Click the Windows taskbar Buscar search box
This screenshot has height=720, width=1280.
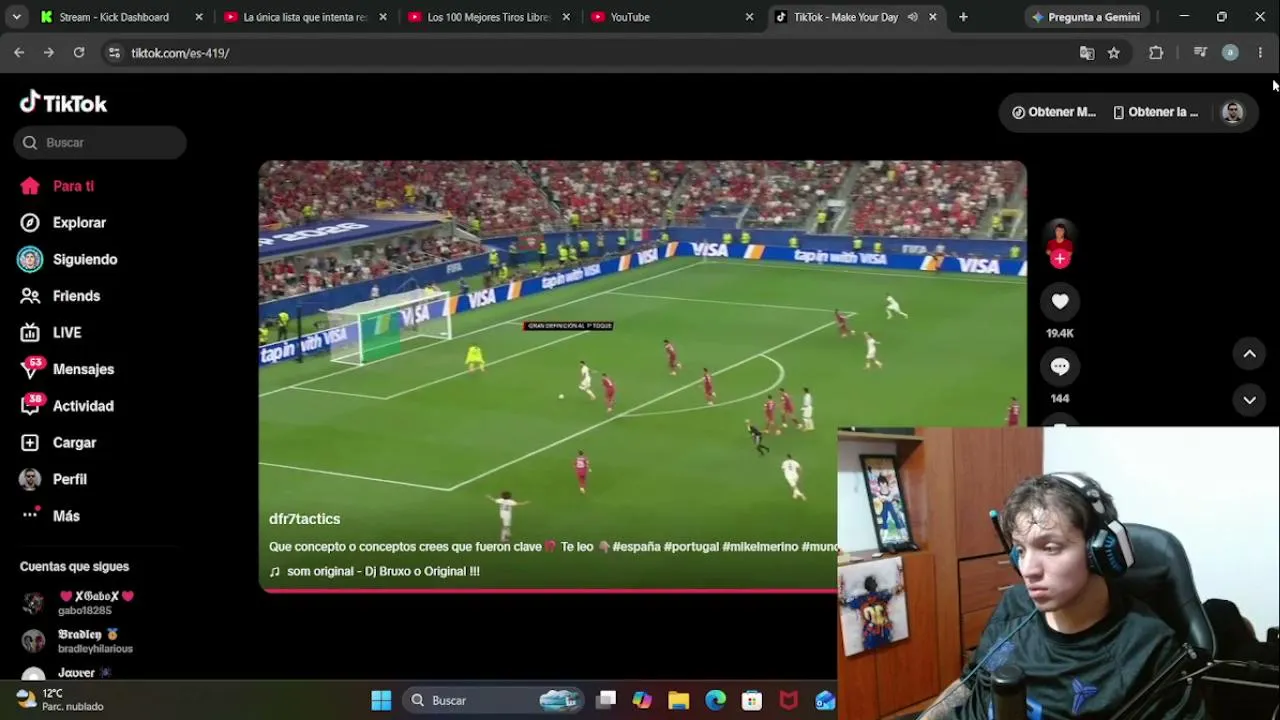point(495,700)
